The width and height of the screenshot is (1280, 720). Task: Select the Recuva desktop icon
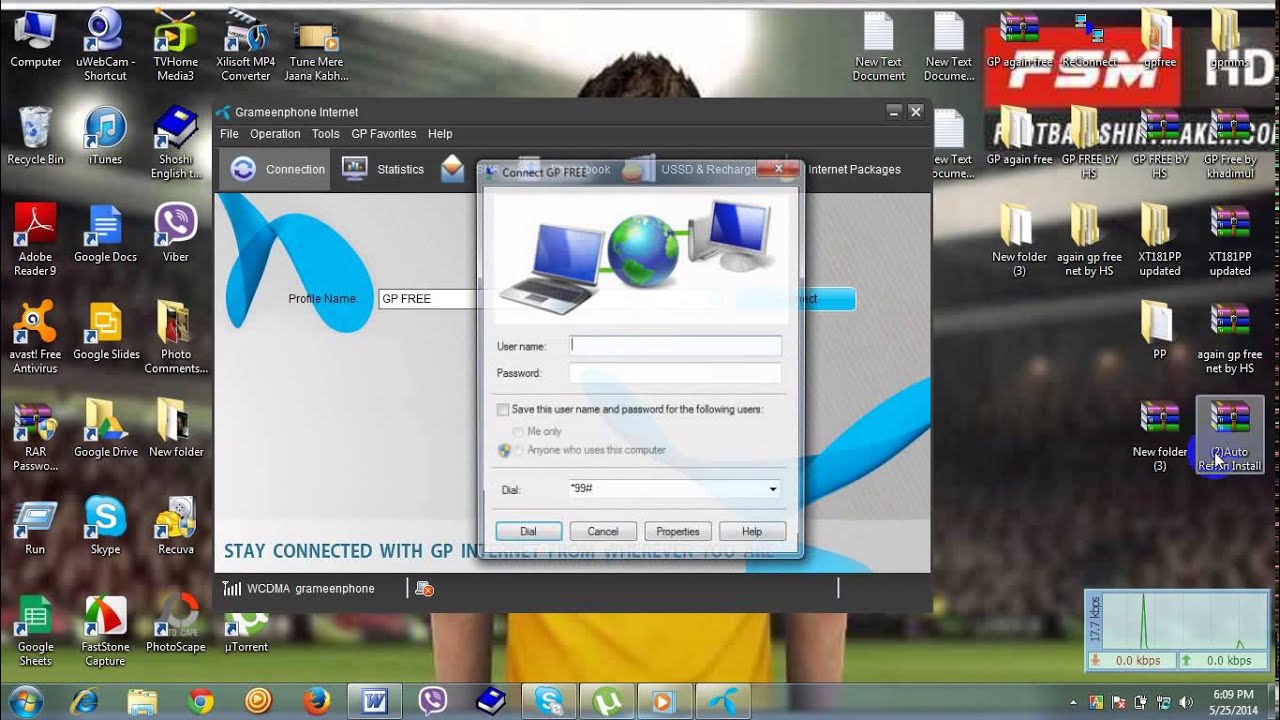[176, 526]
